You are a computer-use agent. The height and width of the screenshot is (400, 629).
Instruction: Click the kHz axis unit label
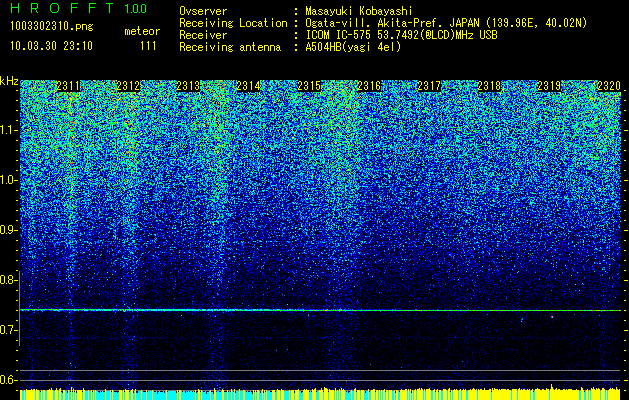coord(9,81)
